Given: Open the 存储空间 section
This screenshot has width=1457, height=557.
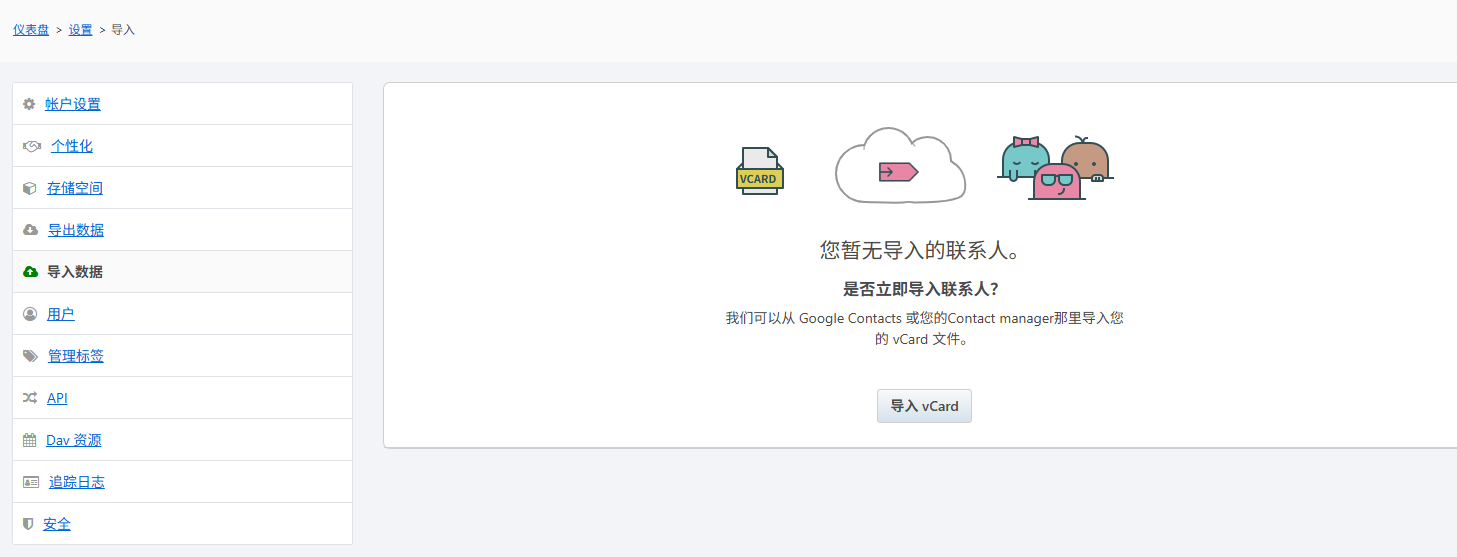Looking at the screenshot, I should 75,188.
